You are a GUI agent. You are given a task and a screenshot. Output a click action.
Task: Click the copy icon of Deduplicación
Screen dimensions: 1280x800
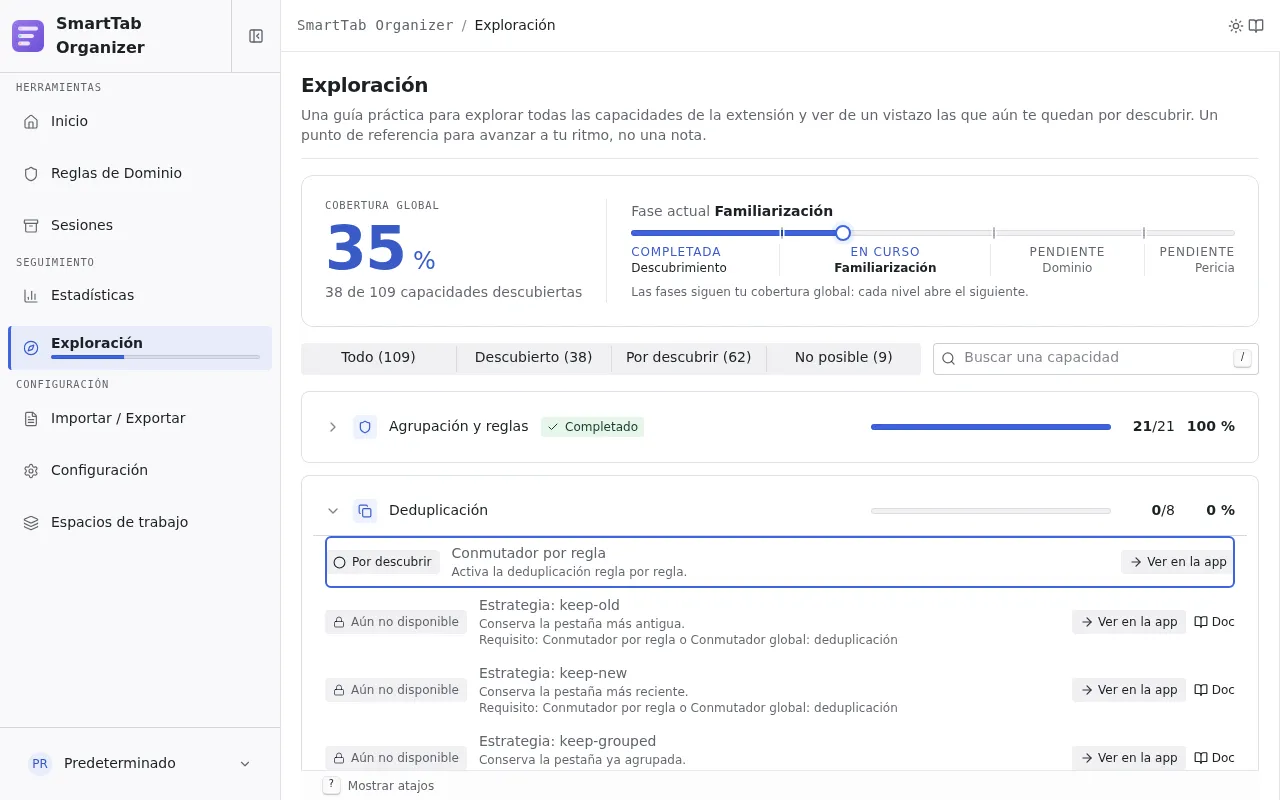pos(365,511)
